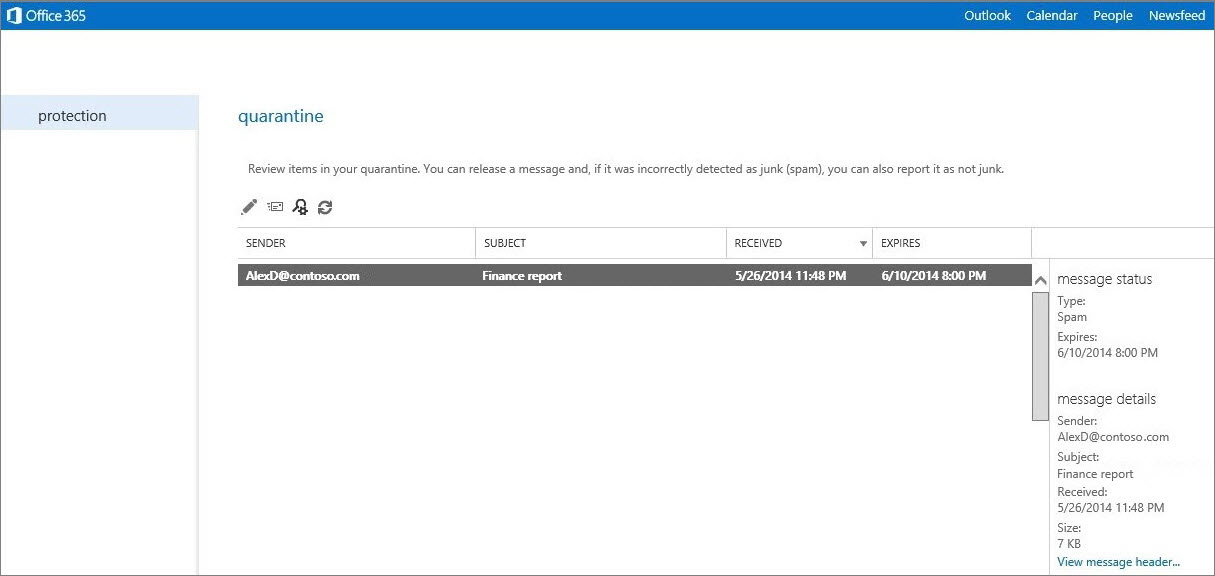1215x576 pixels.
Task: Click the release message envelope icon
Action: click(x=275, y=207)
